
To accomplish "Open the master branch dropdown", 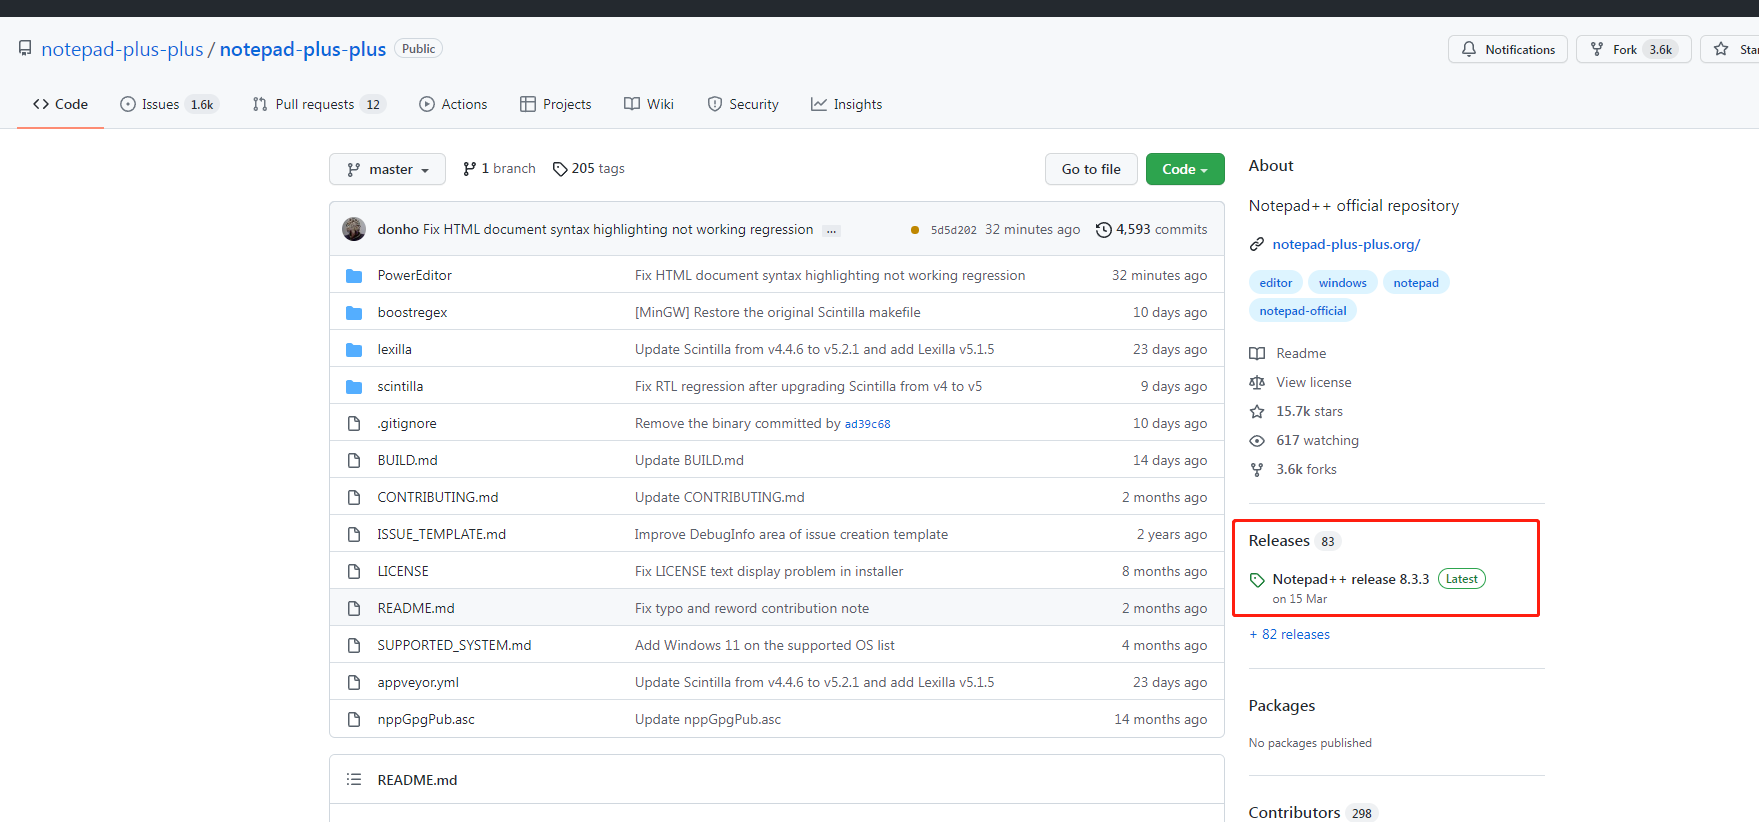I will [387, 169].
